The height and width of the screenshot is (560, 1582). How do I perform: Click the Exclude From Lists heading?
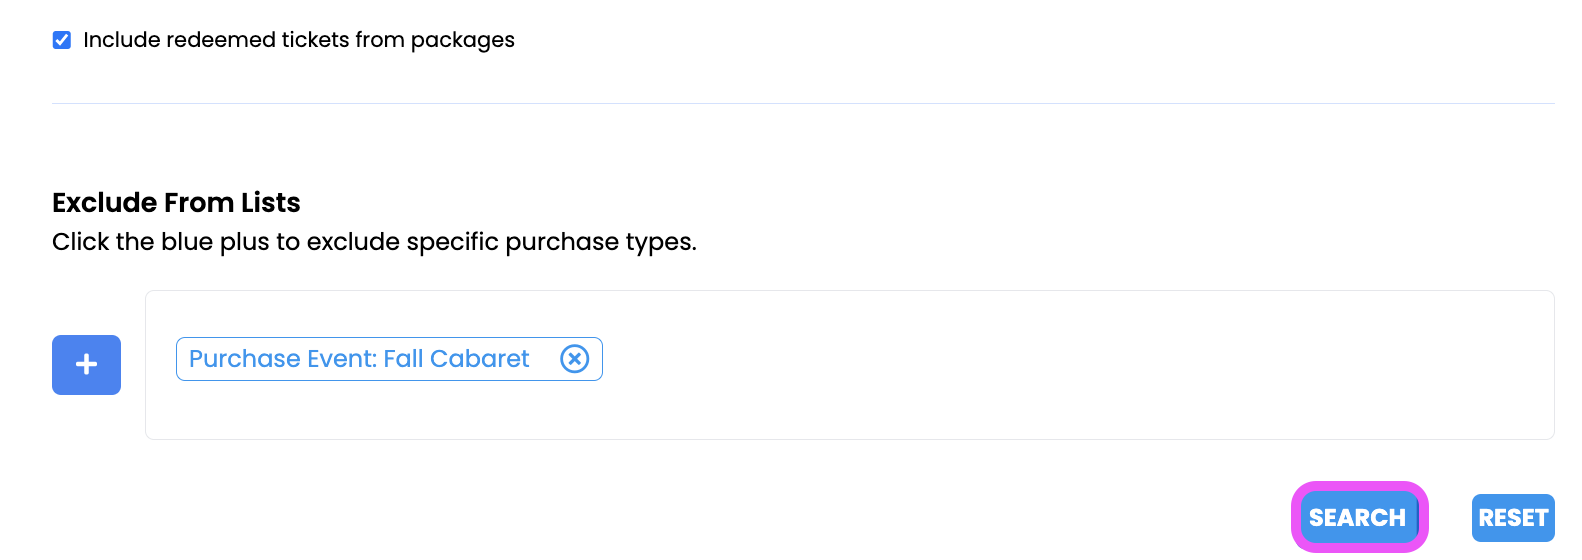click(x=176, y=203)
